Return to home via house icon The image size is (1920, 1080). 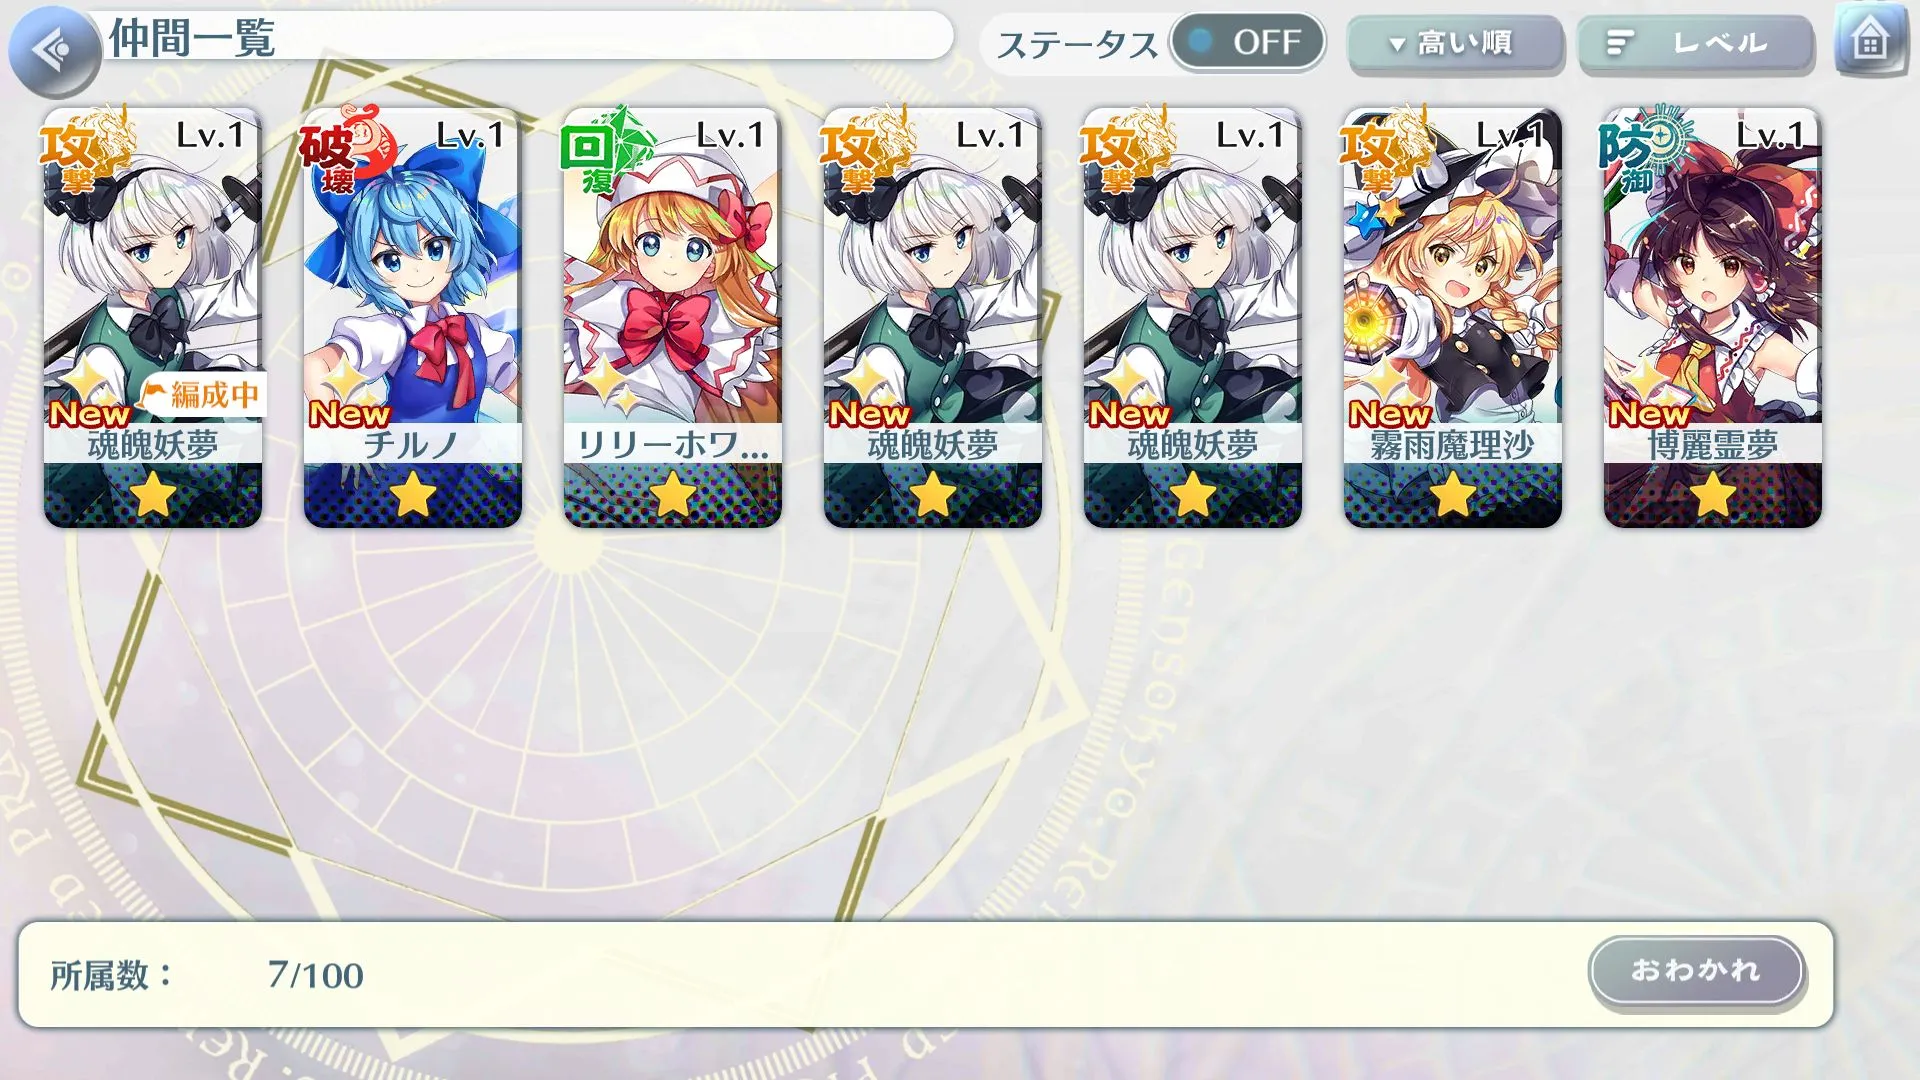1870,42
